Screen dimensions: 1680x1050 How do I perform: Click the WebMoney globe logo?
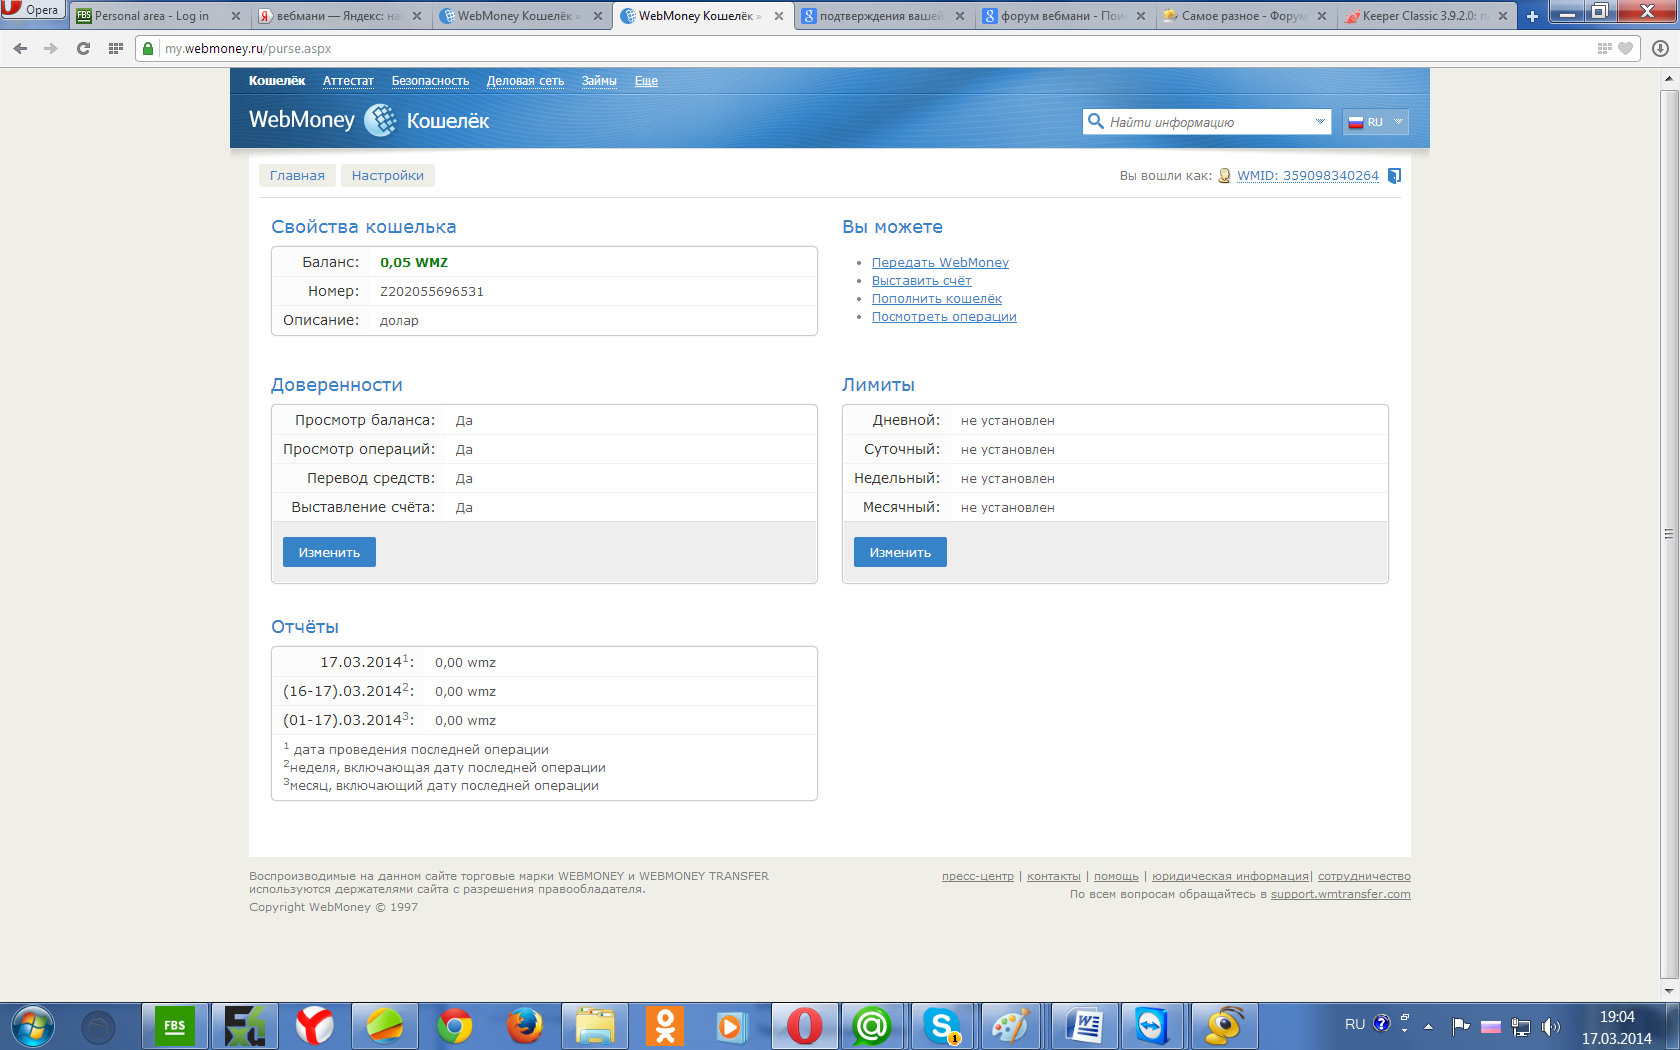380,120
